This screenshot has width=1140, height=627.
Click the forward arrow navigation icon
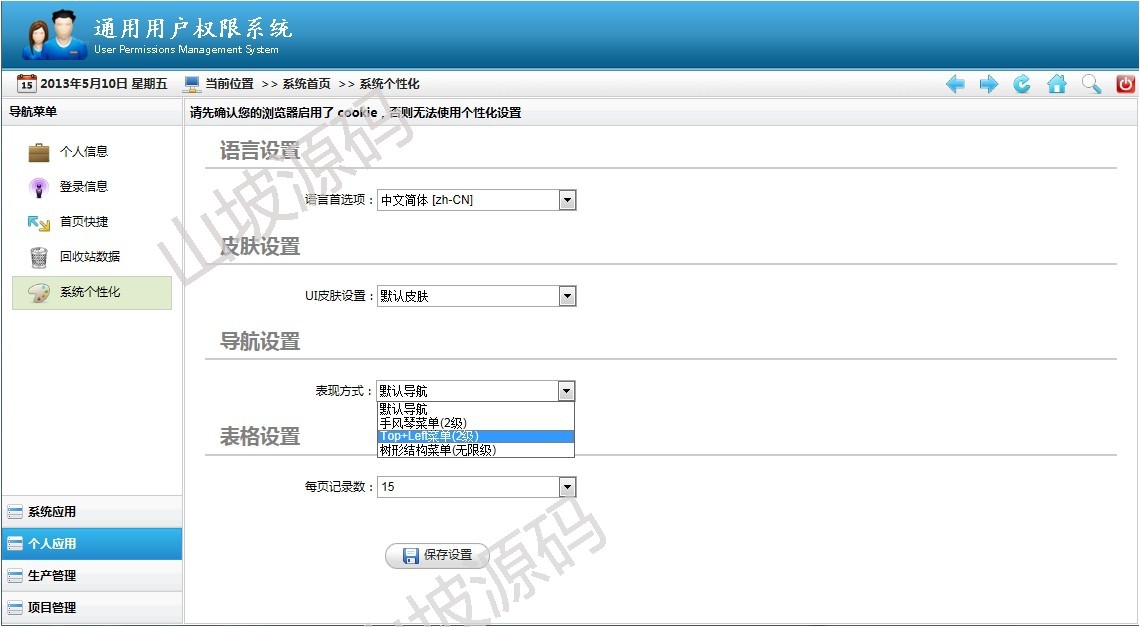989,84
